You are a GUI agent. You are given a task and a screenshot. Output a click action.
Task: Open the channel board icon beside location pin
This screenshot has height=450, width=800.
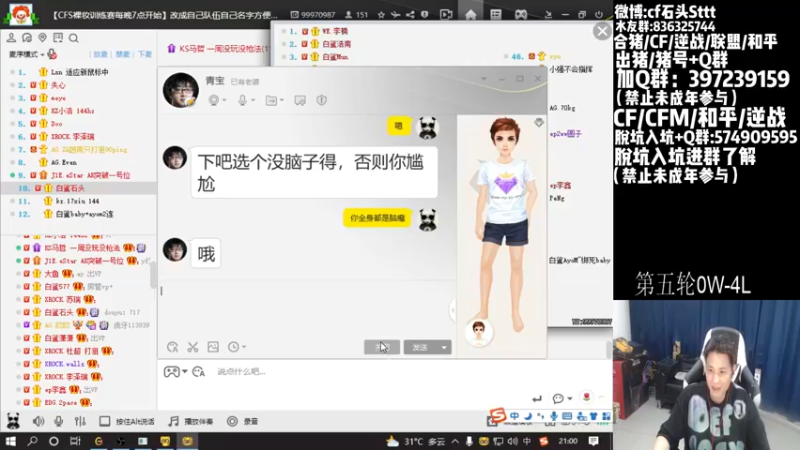point(58,38)
